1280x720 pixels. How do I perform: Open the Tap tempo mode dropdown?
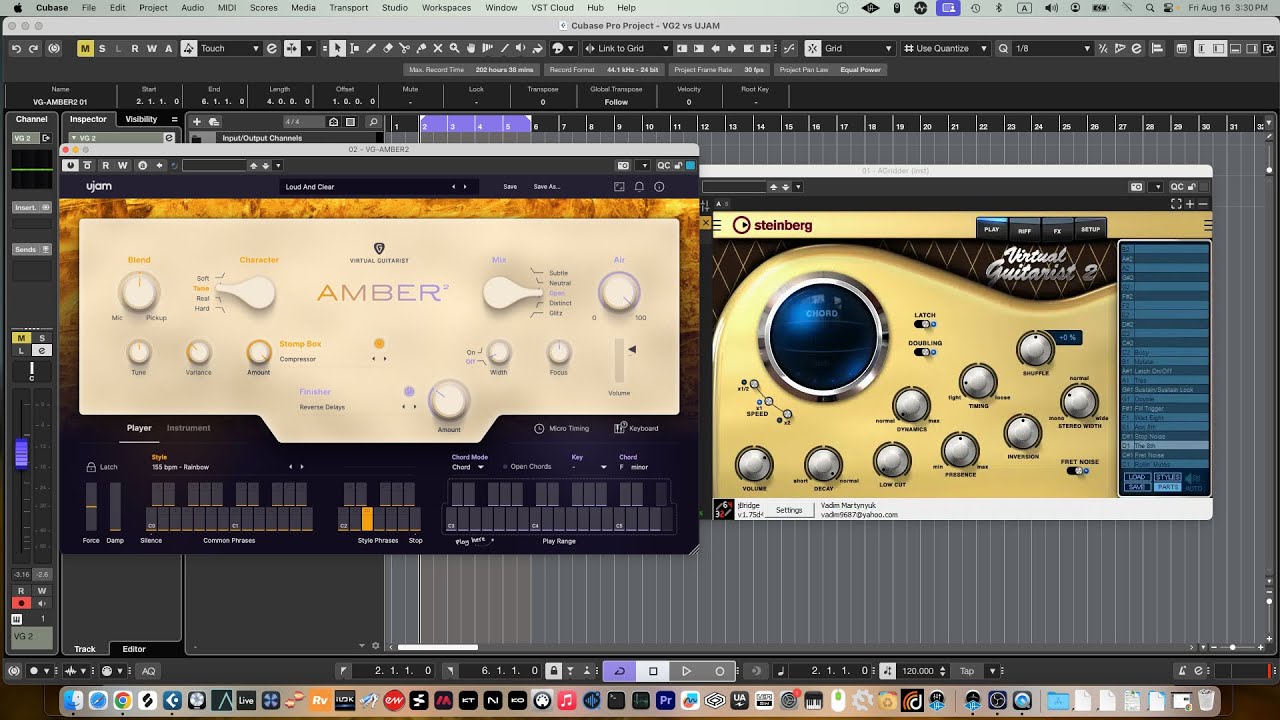click(992, 671)
